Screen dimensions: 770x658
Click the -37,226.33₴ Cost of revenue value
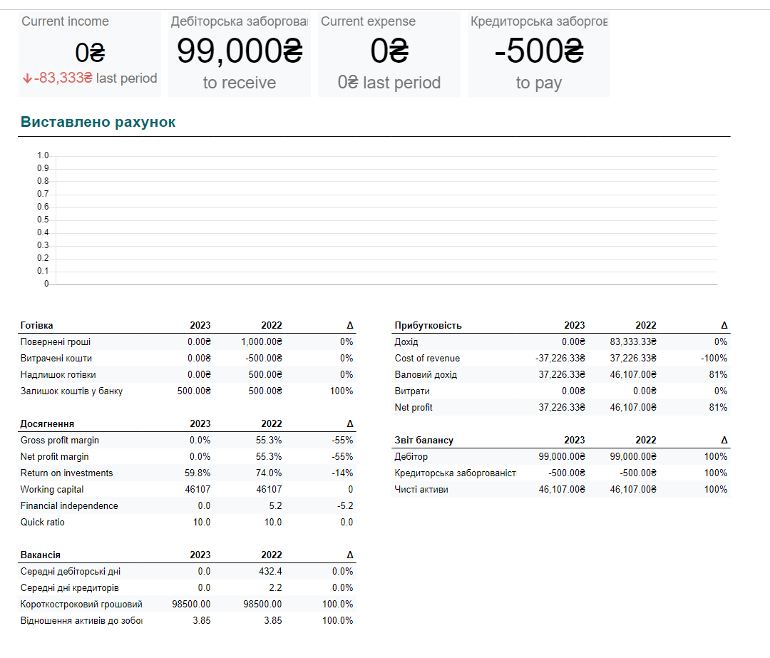point(560,358)
